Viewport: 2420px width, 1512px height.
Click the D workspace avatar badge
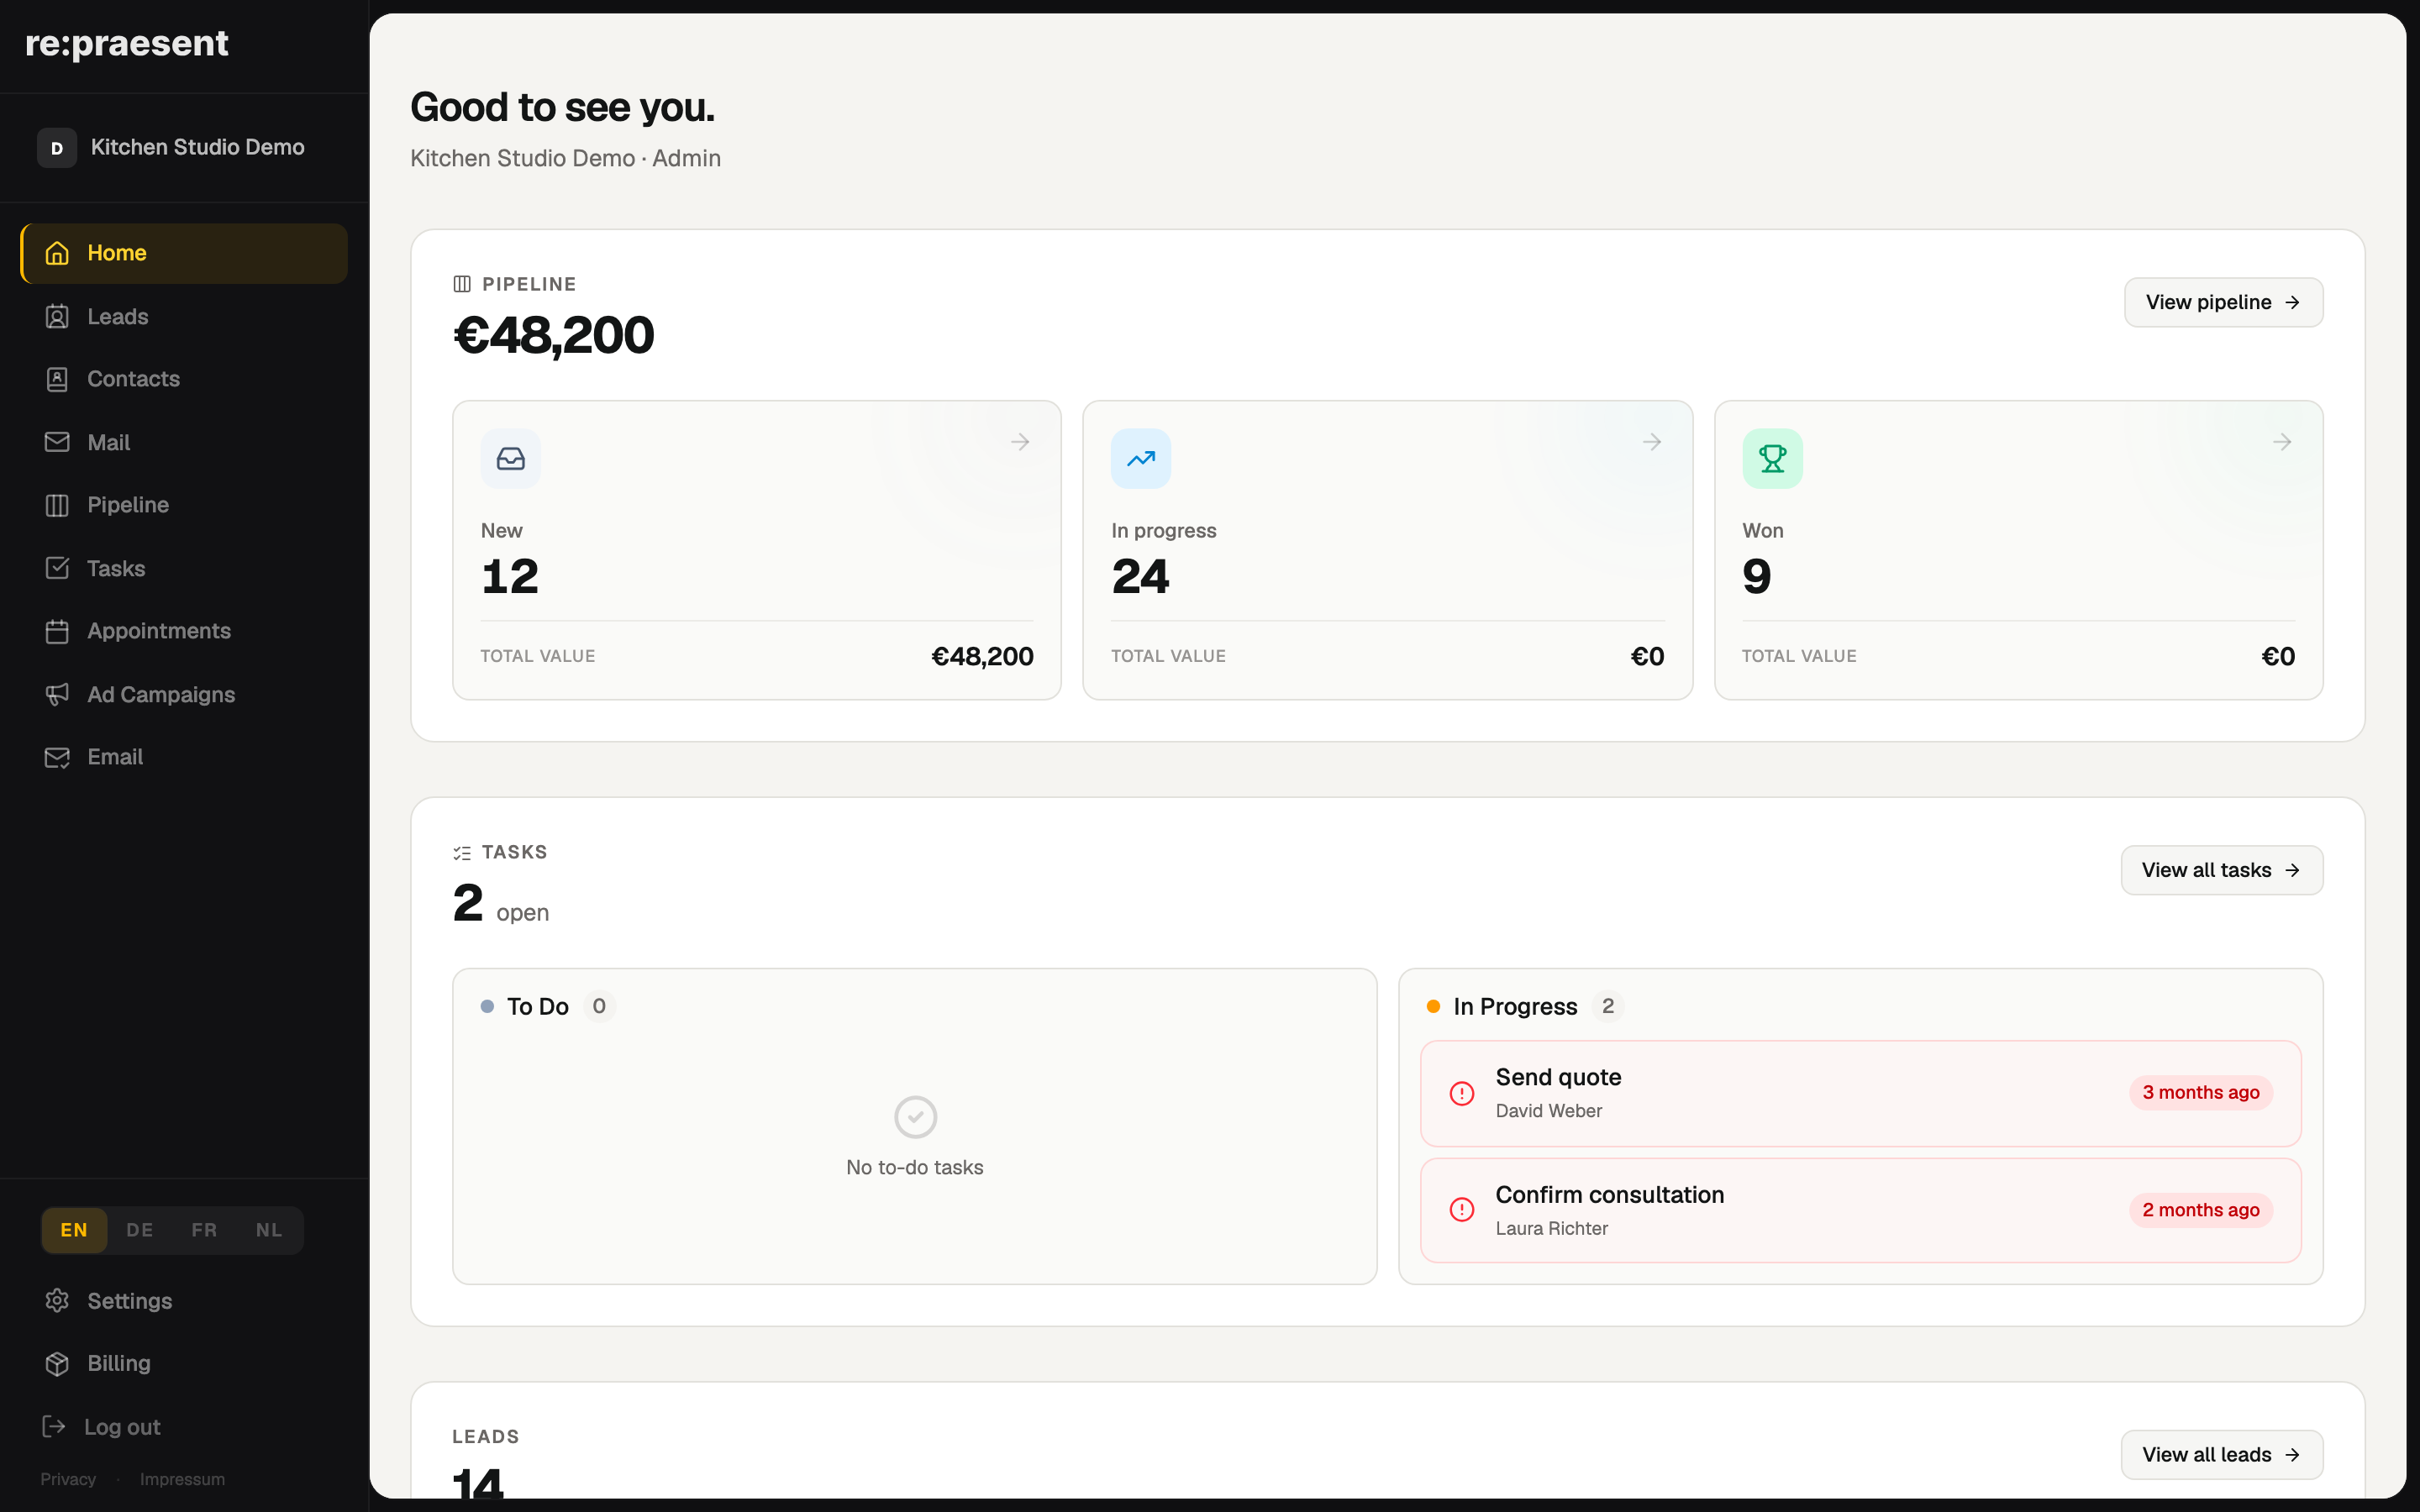(57, 148)
